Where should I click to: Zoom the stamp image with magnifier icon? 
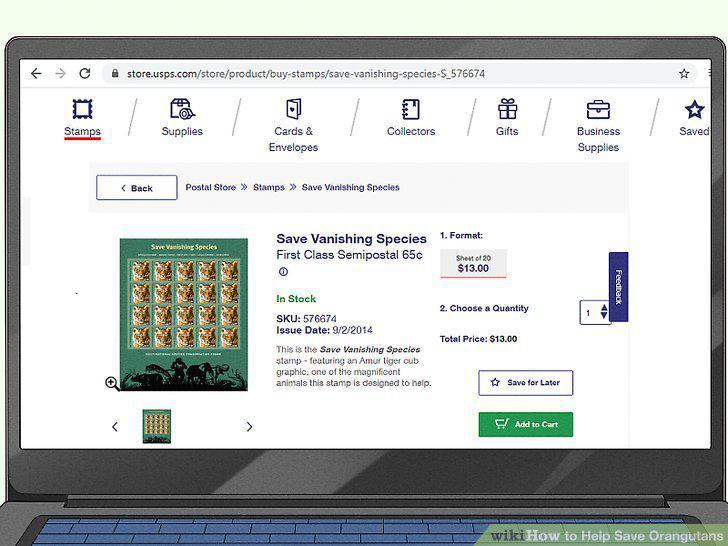pos(112,384)
